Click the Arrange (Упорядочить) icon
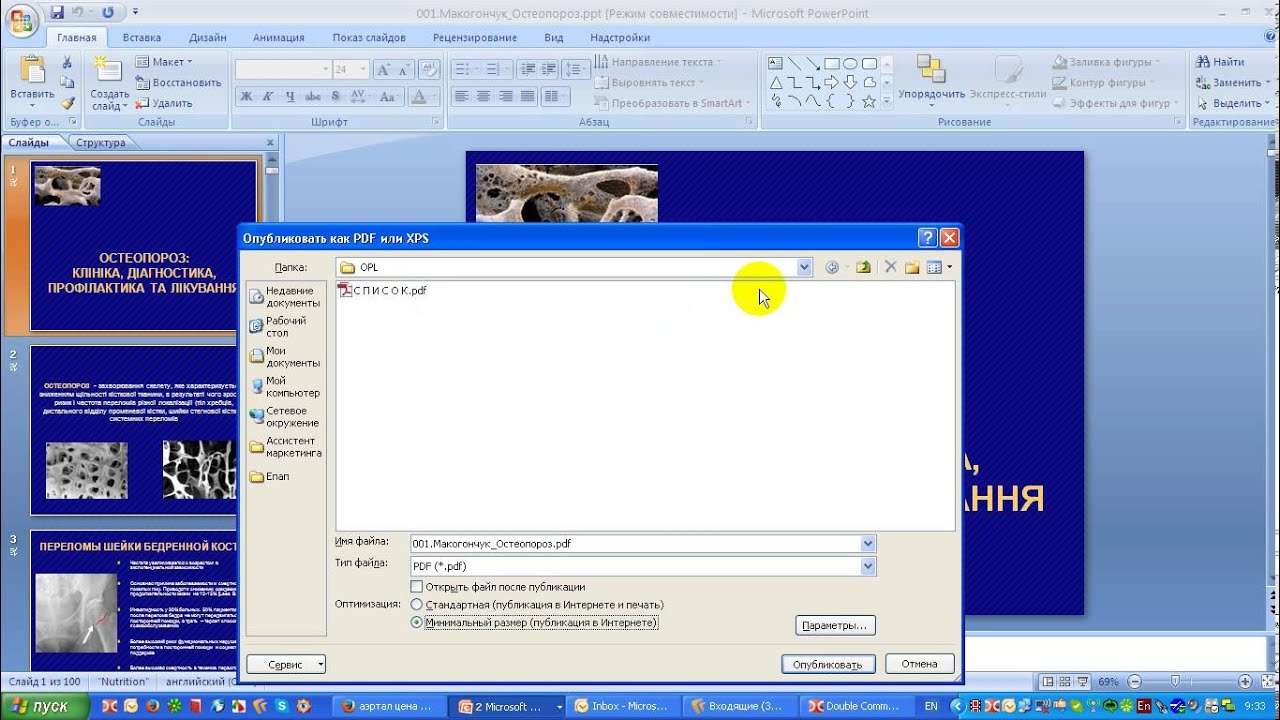1280x720 pixels. tap(931, 69)
